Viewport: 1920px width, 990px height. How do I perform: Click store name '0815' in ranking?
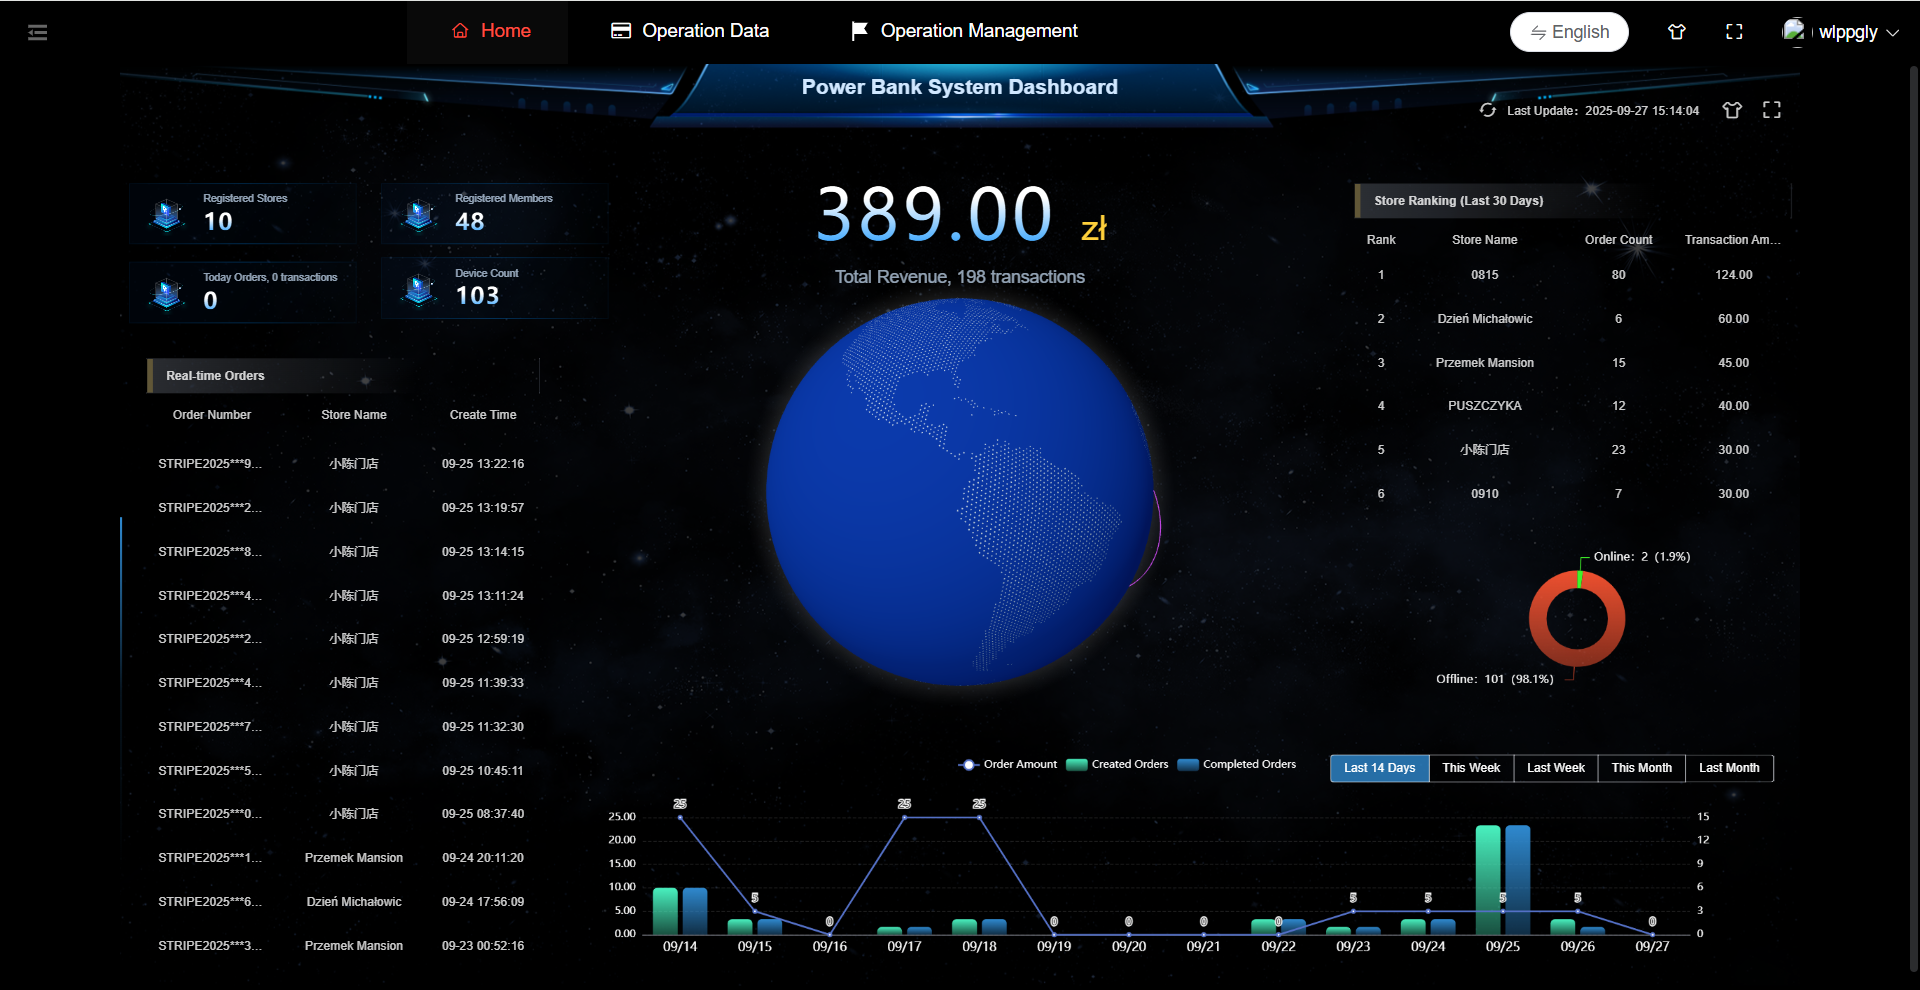click(x=1484, y=275)
